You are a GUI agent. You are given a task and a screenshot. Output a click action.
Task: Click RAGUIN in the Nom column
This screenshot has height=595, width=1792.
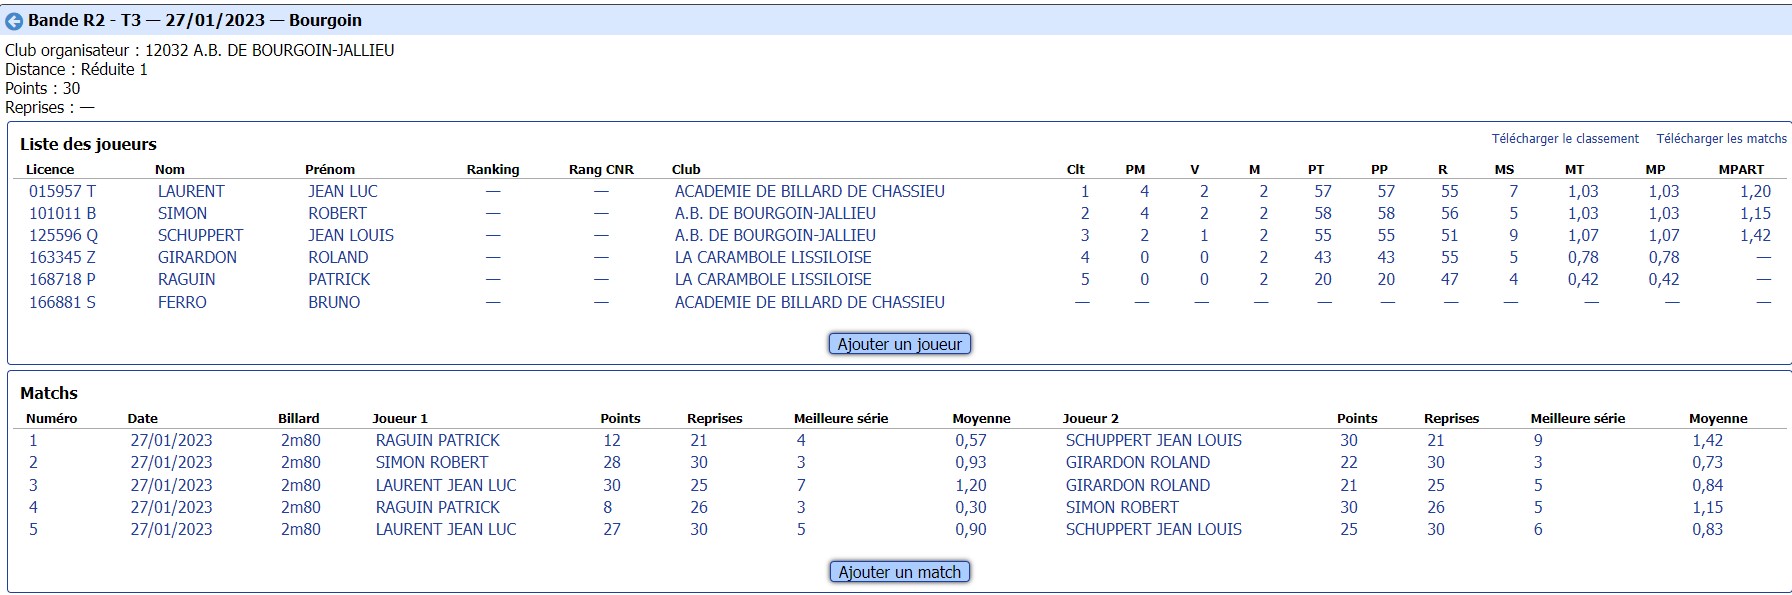tap(186, 279)
